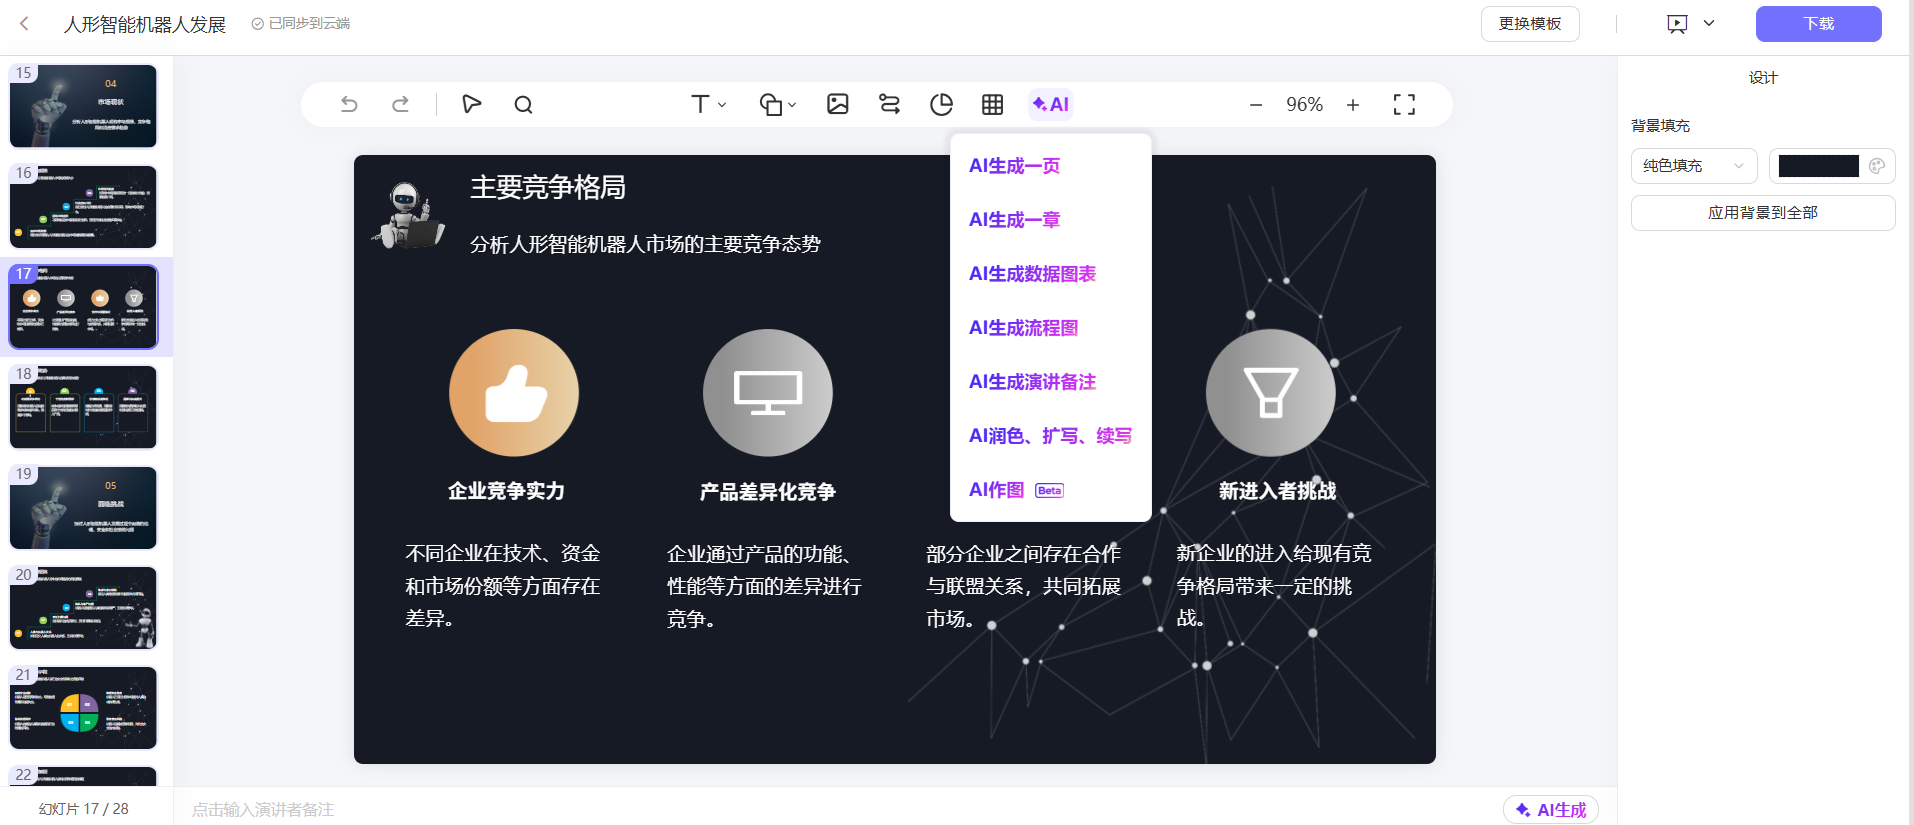1914x825 pixels.
Task: Click the dark background color swatch
Action: 1818,166
